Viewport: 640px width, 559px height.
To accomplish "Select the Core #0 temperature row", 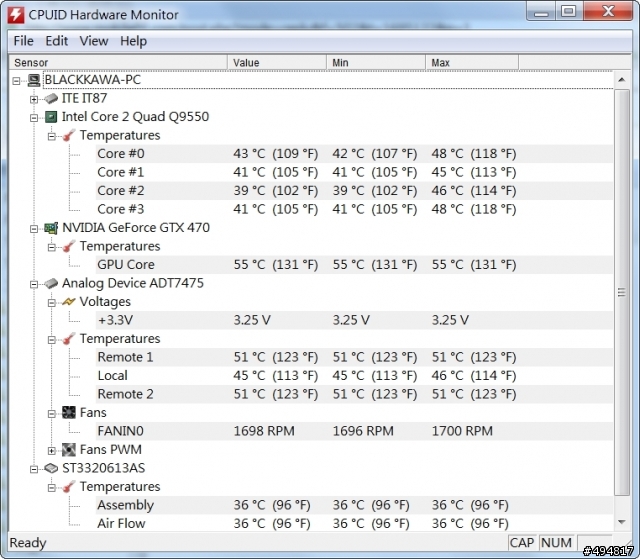I will 354,154.
